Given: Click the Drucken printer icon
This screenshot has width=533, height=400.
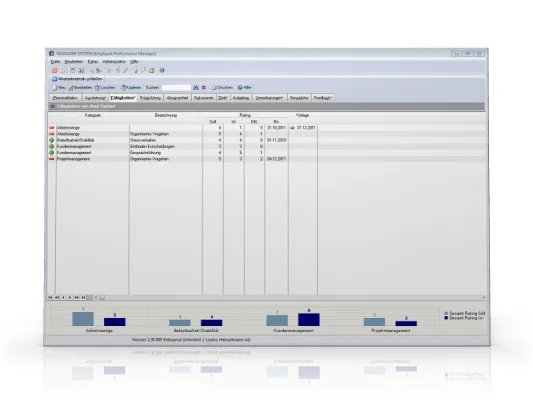Looking at the screenshot, I should pyautogui.click(x=214, y=88).
